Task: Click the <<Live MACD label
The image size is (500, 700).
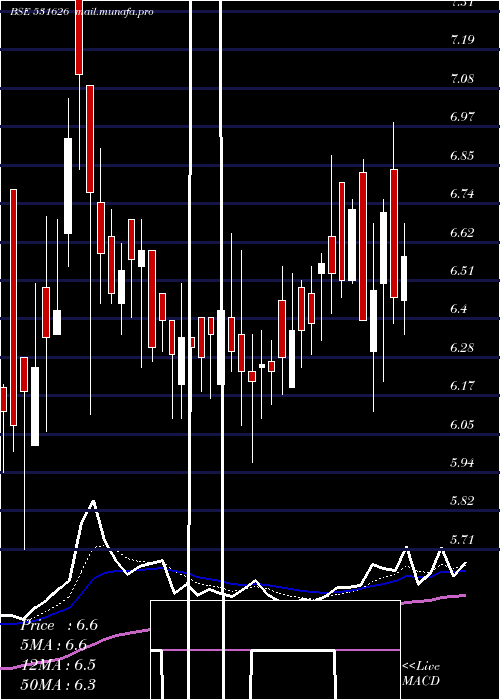Action: [421, 673]
